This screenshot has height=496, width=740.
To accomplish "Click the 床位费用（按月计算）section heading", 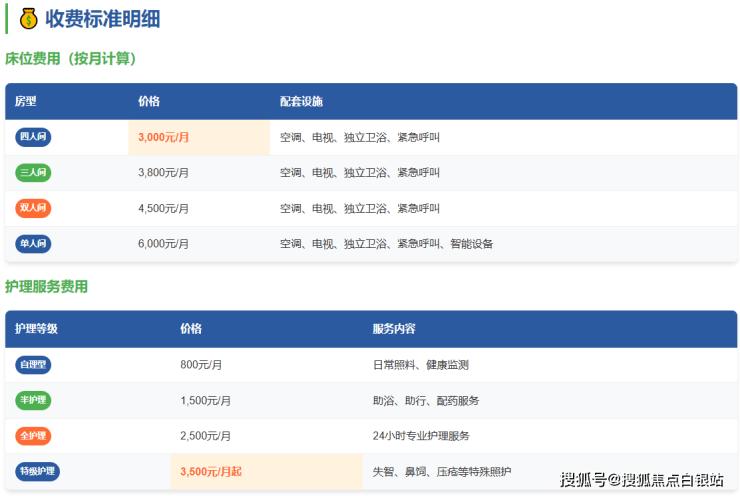I will coord(71,59).
